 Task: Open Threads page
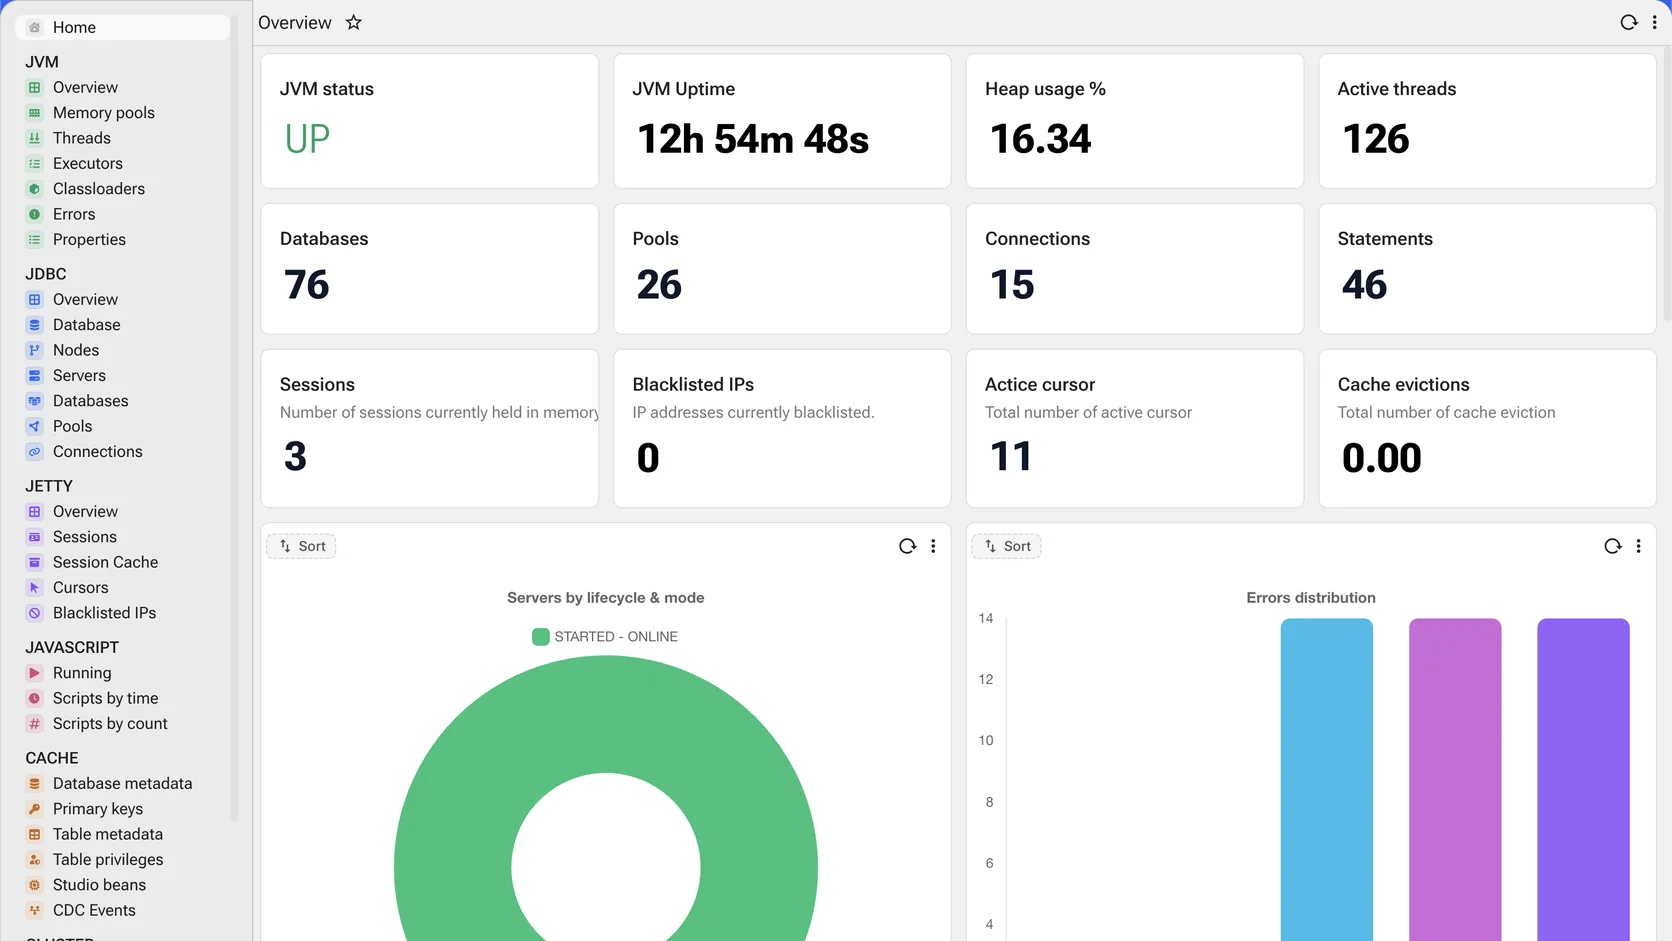coord(82,138)
